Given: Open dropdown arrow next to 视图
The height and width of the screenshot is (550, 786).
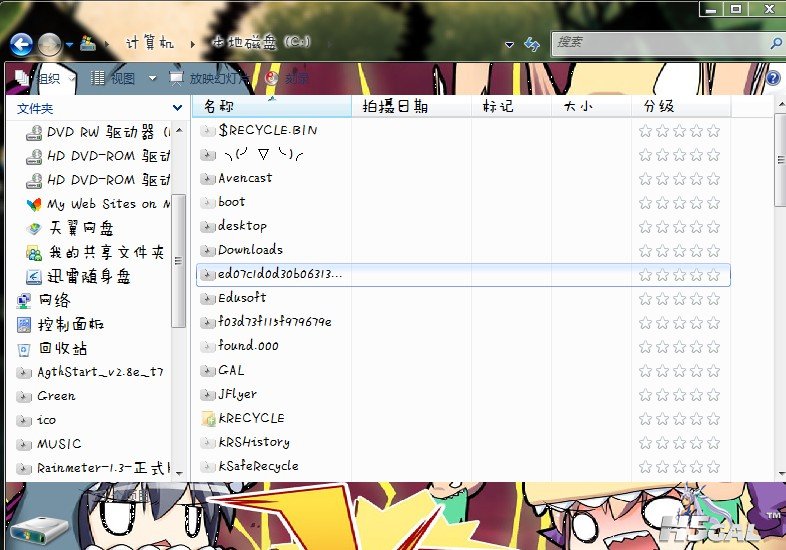Looking at the screenshot, I should [152, 78].
